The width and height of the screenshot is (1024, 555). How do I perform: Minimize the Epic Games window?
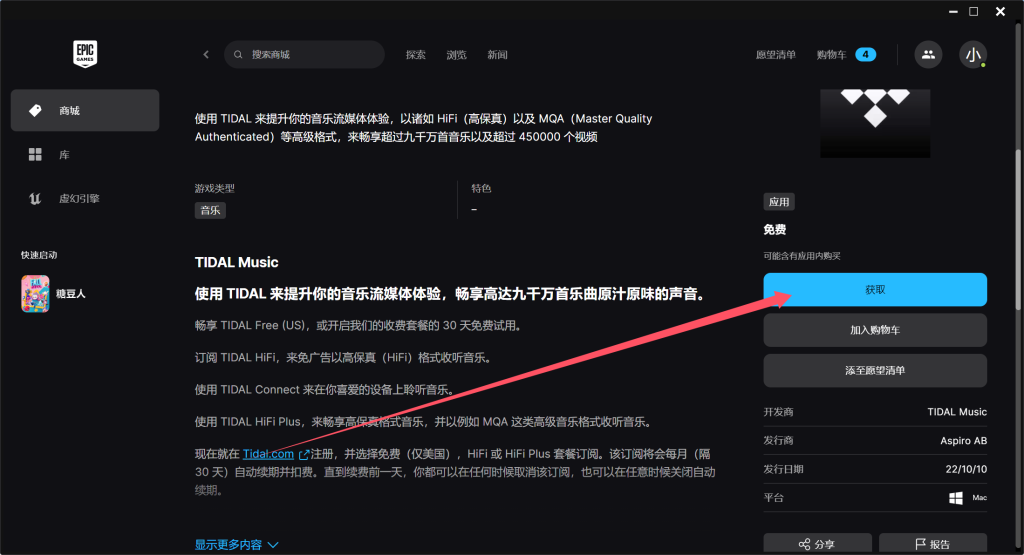953,12
